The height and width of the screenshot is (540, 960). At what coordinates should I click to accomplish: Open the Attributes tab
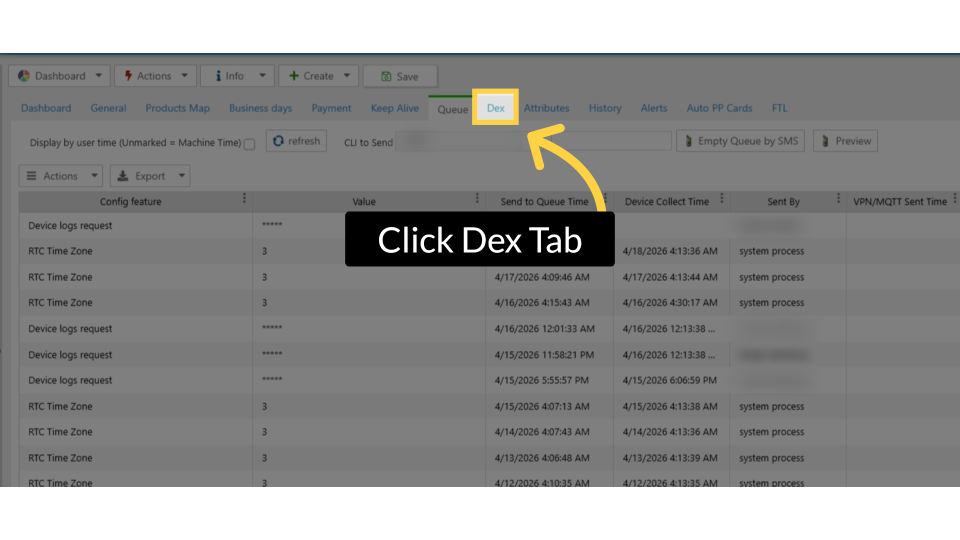(546, 108)
